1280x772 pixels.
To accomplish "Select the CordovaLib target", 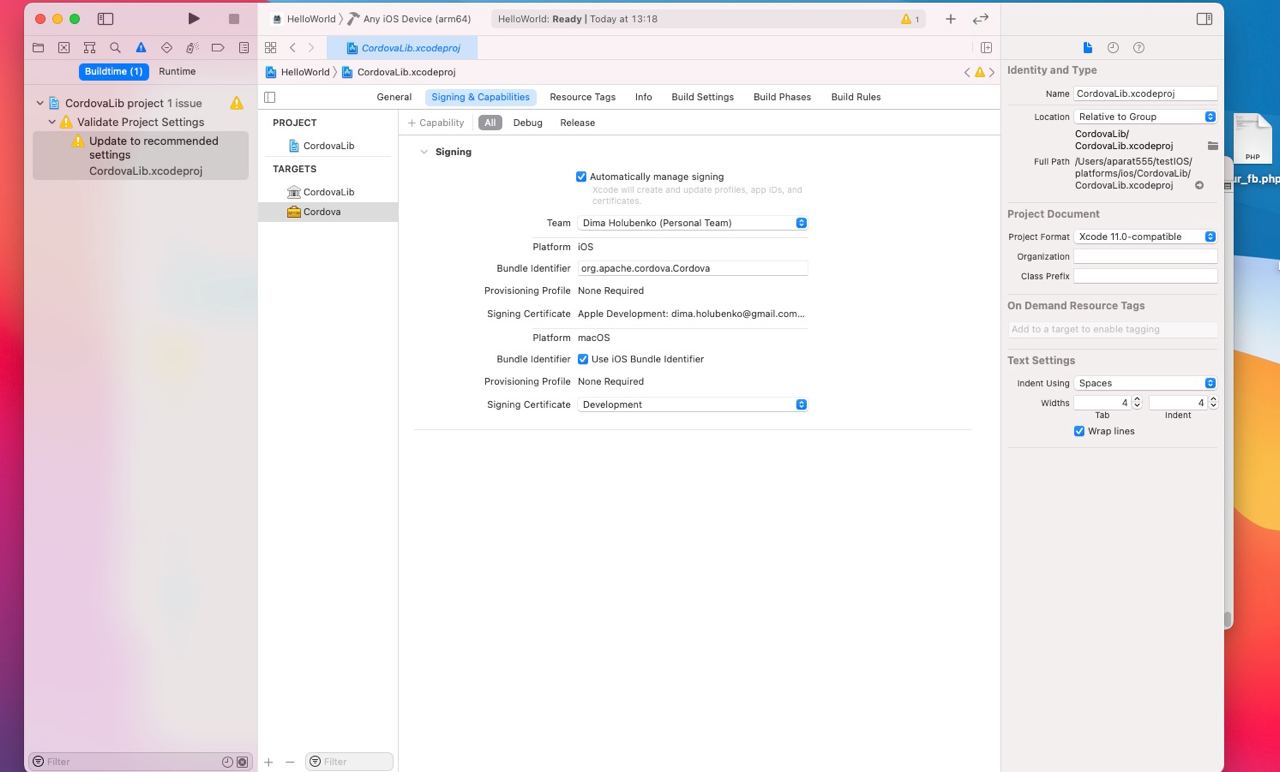I will 328,192.
